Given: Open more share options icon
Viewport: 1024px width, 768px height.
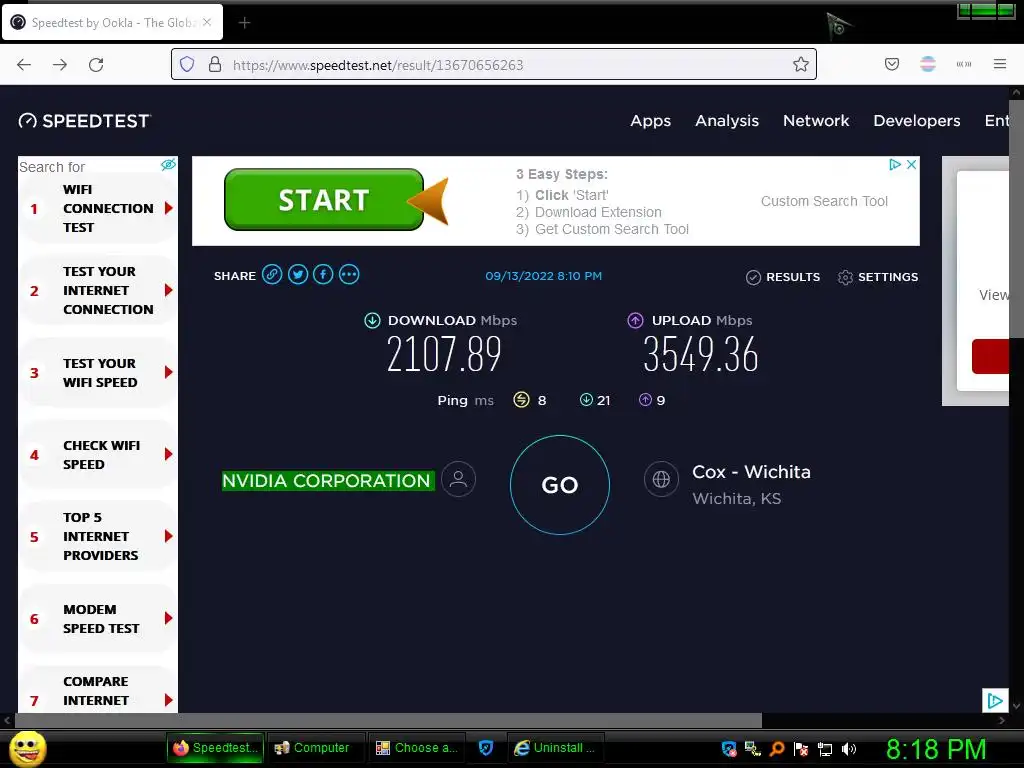Looking at the screenshot, I should pos(349,275).
